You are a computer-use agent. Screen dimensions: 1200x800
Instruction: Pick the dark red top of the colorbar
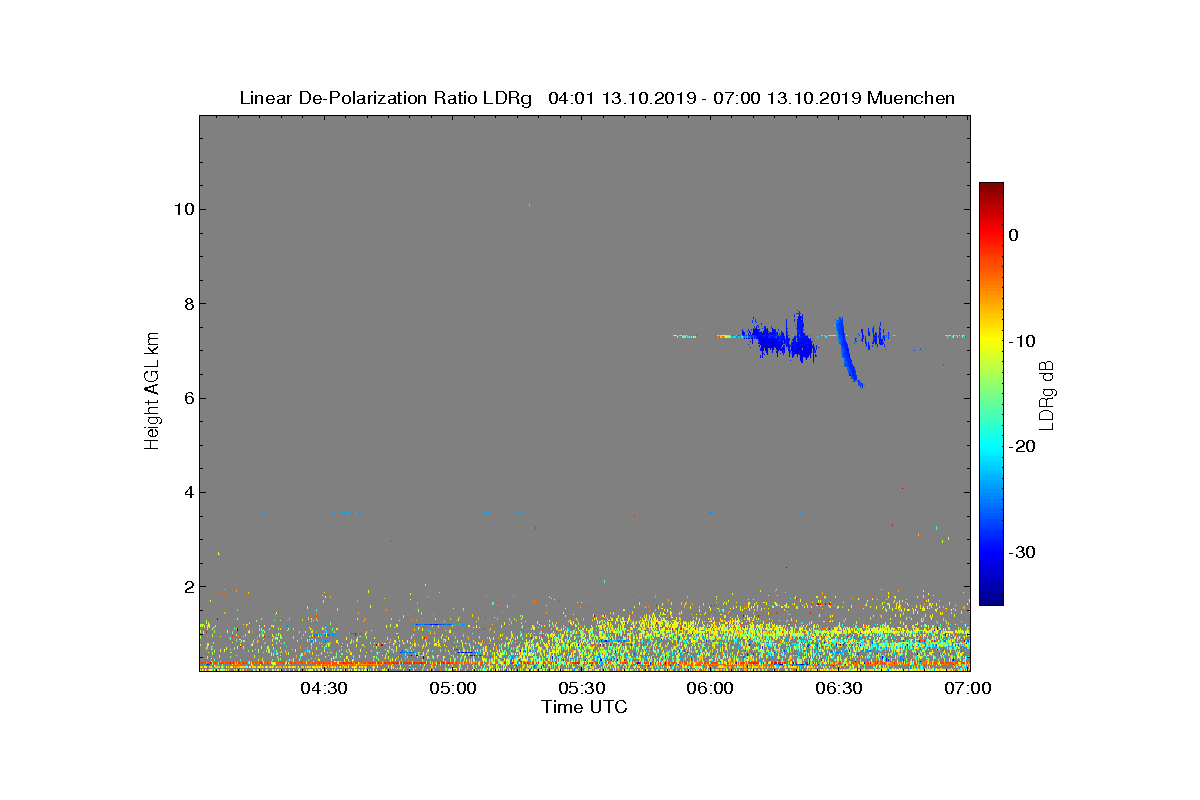(x=991, y=190)
